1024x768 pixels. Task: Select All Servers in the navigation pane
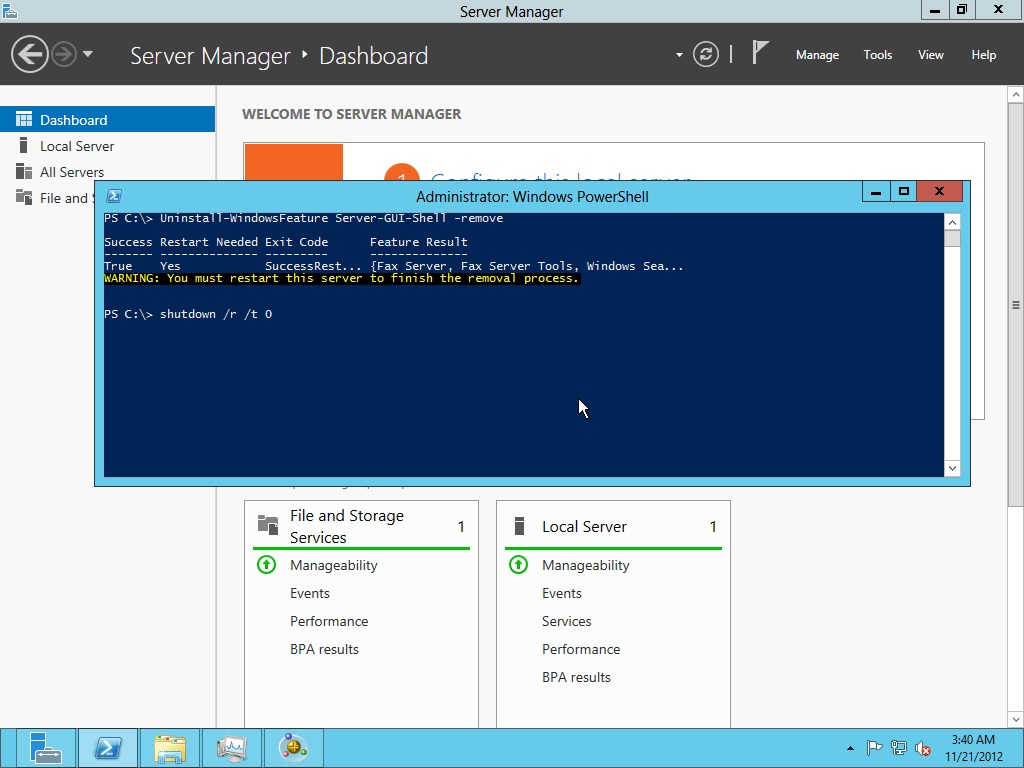70,172
